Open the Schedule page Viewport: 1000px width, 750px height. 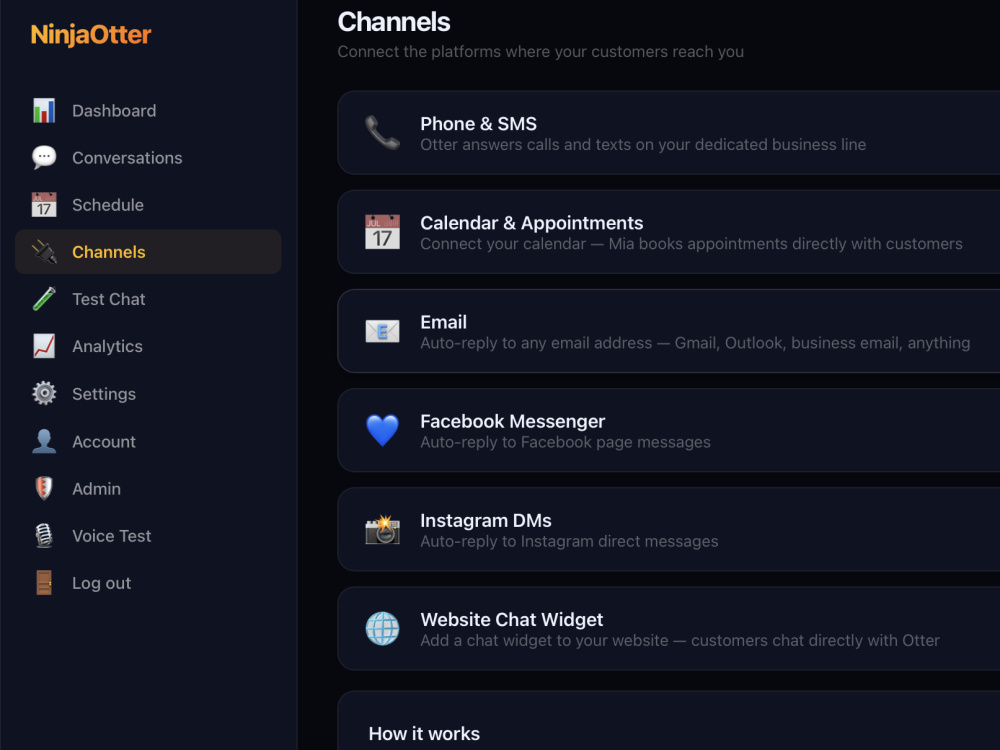click(x=108, y=205)
